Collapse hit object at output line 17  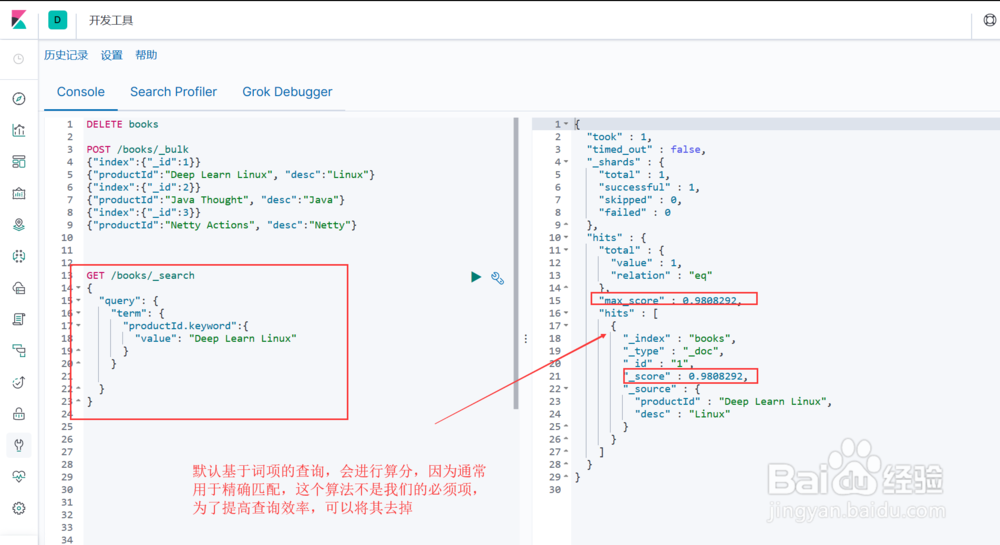[x=566, y=326]
